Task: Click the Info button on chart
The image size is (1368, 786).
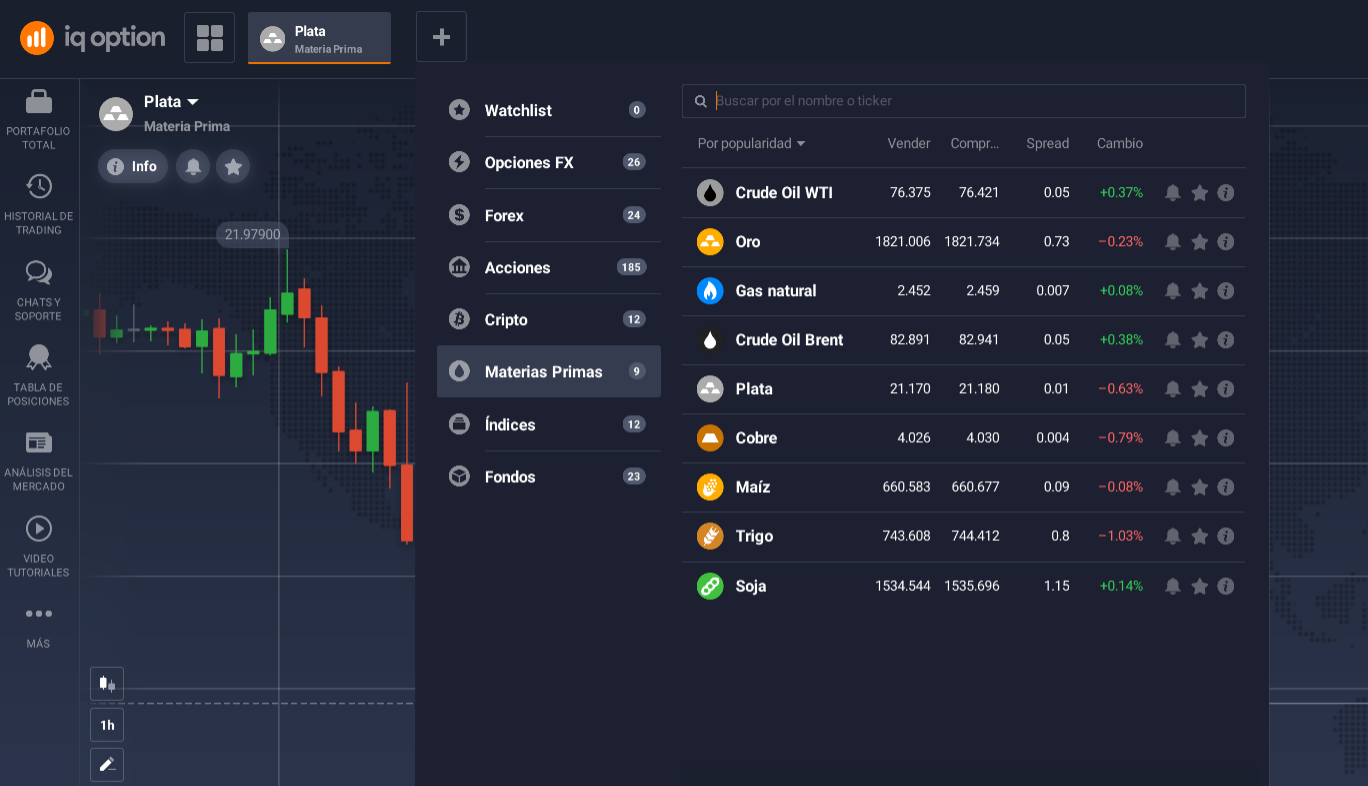Action: coord(134,166)
